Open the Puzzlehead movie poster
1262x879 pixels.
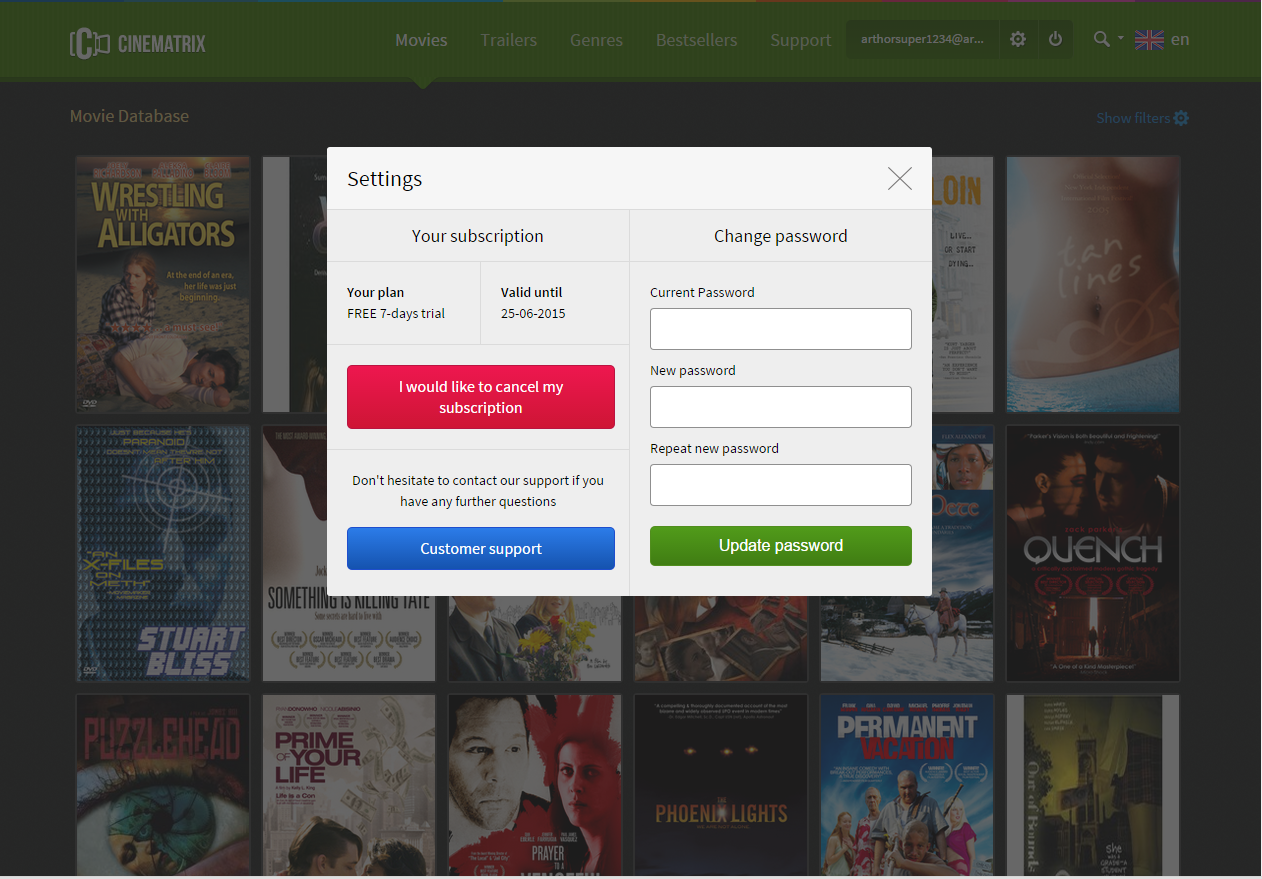pyautogui.click(x=163, y=785)
